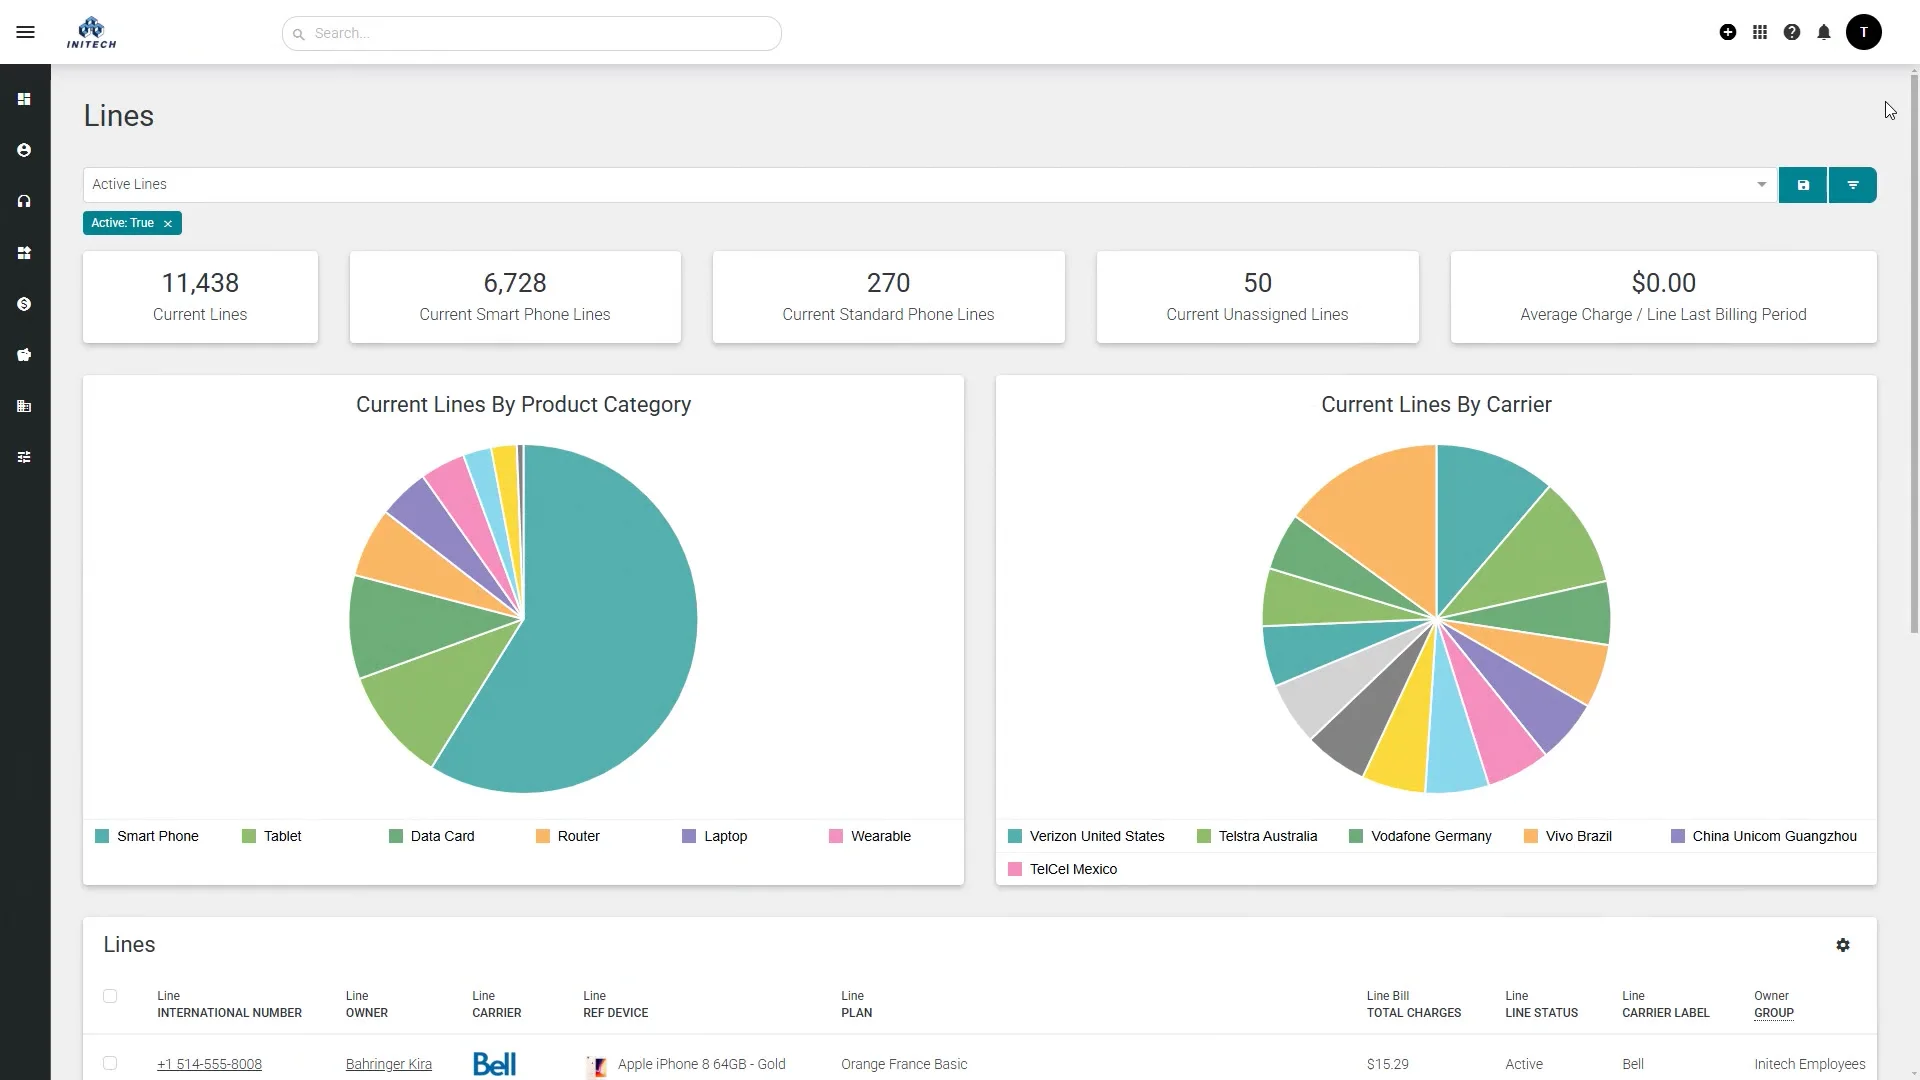
Task: Remove the Active: True filter chip
Action: click(x=168, y=224)
